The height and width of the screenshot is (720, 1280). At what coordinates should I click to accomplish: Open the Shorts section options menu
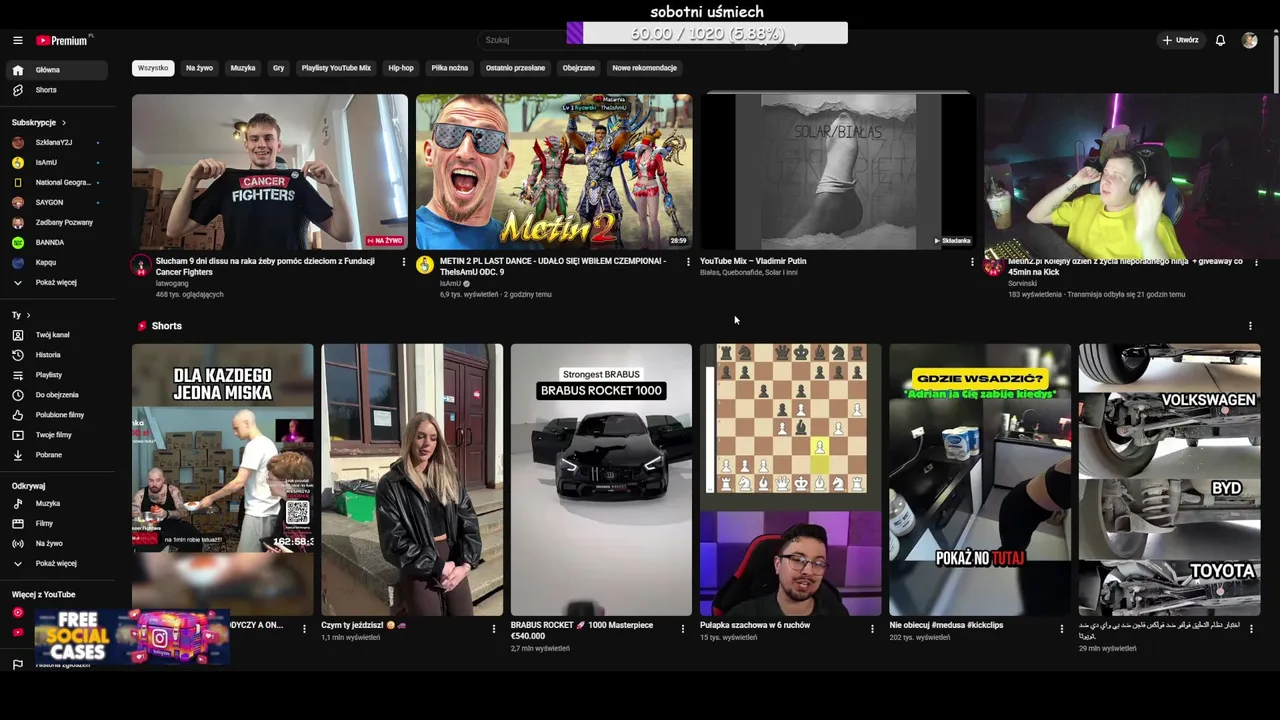pyautogui.click(x=1250, y=326)
